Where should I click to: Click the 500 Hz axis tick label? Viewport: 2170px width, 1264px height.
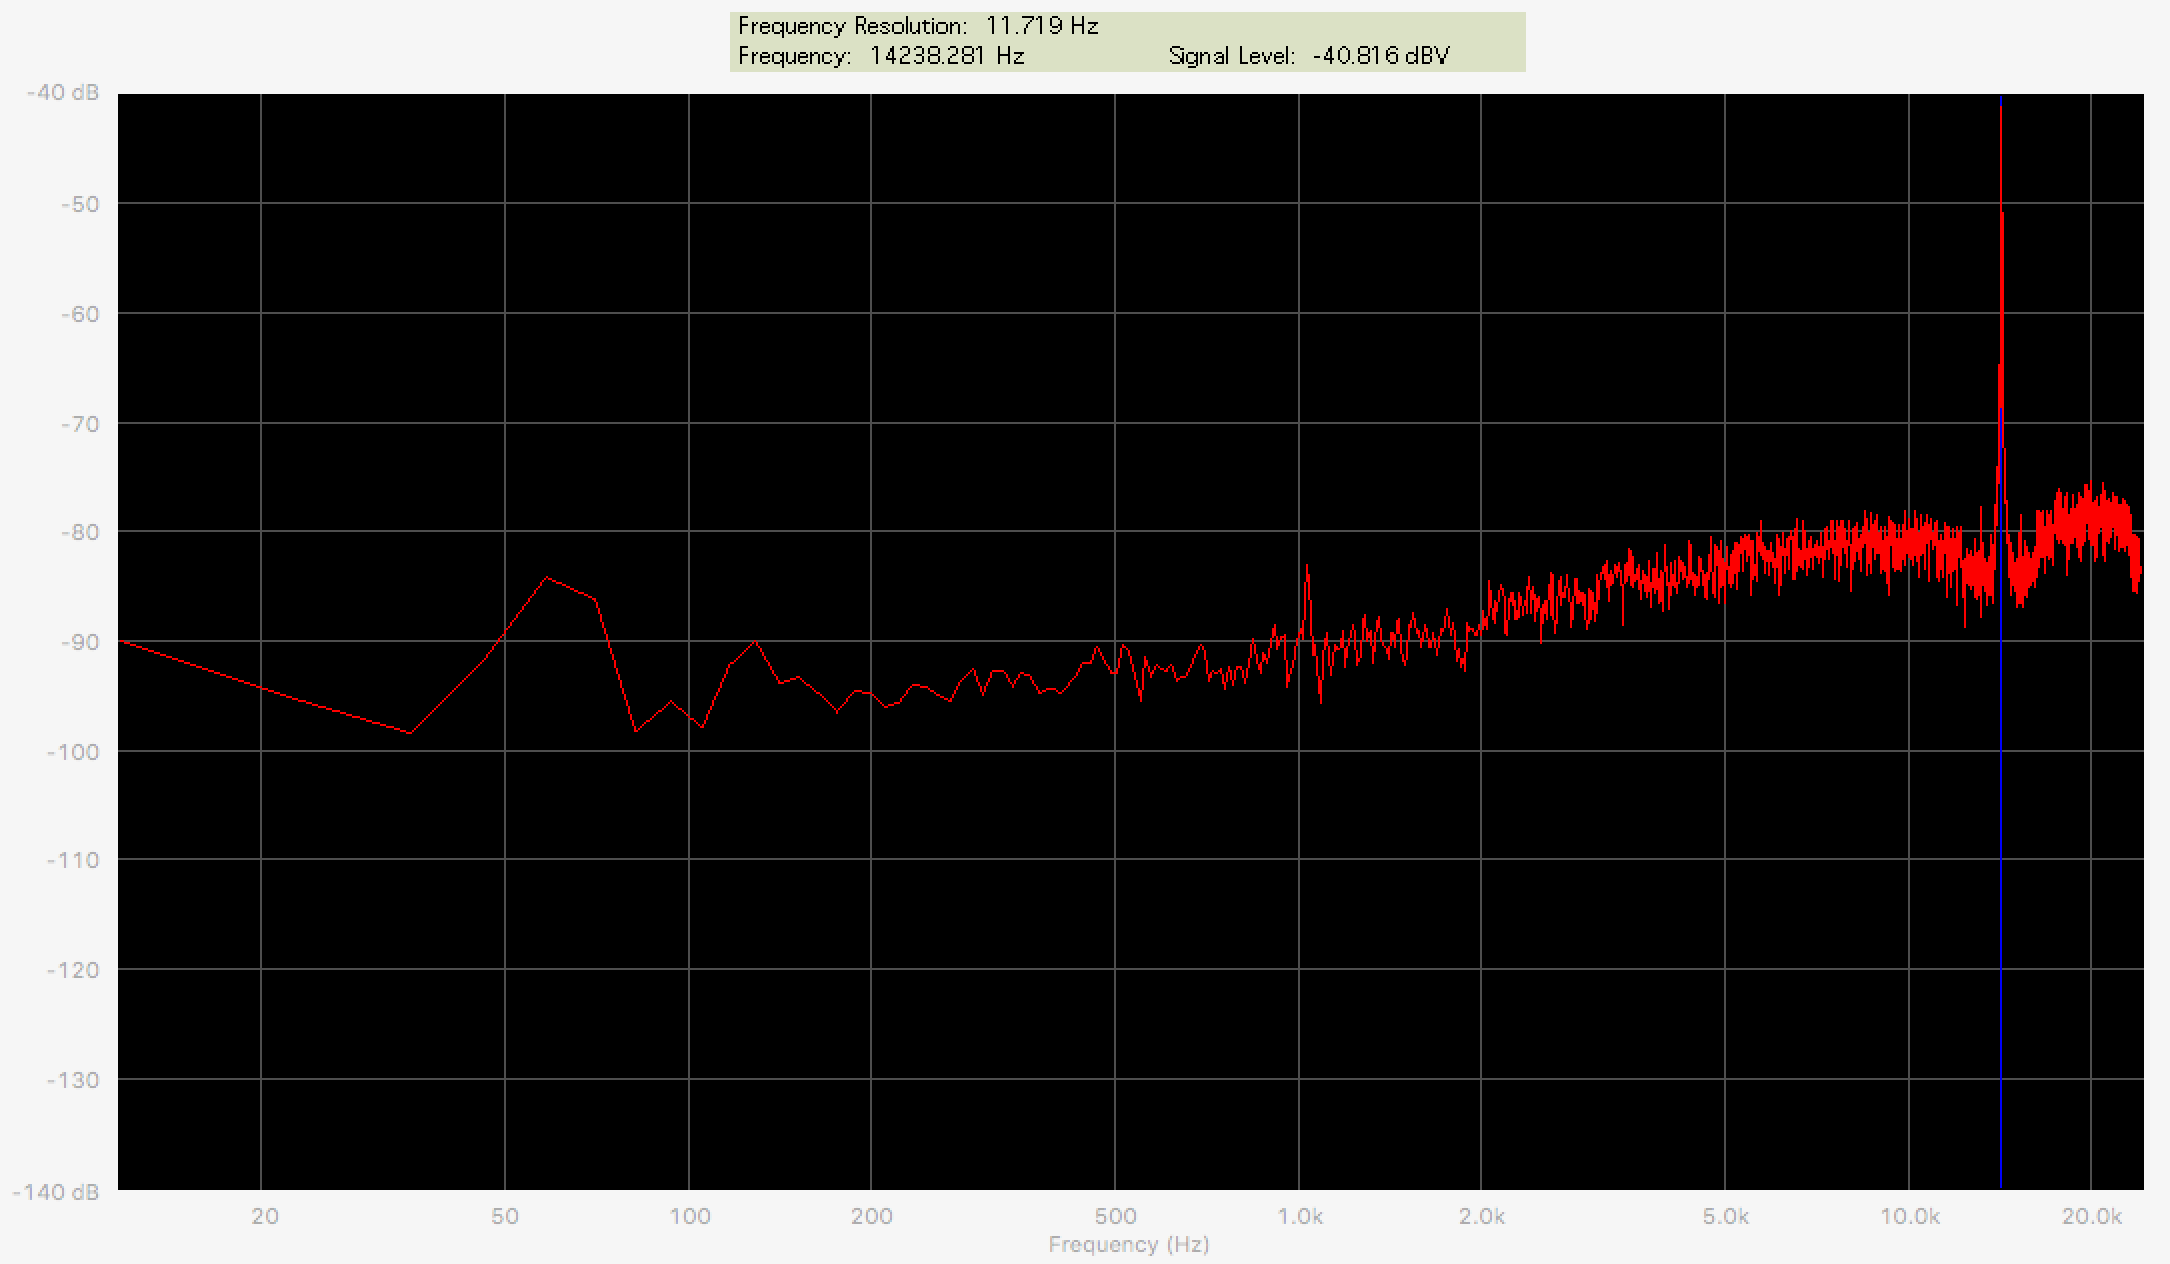click(x=1116, y=1216)
